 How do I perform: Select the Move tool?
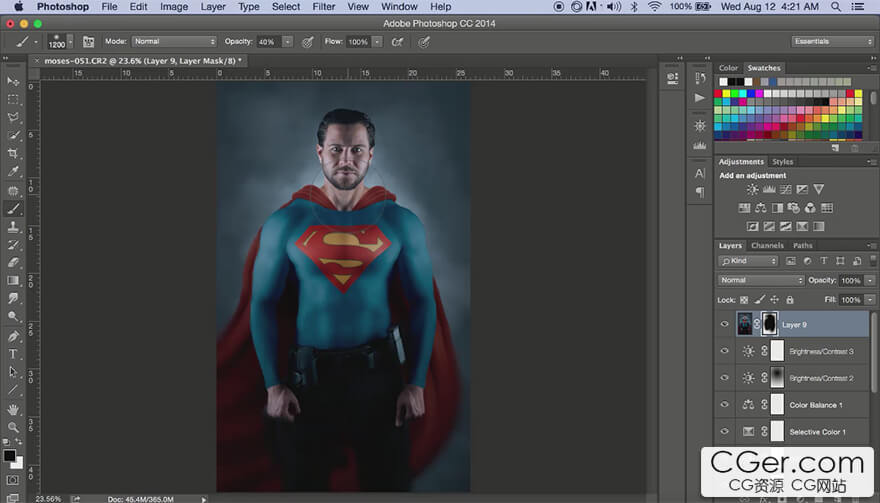pyautogui.click(x=12, y=81)
